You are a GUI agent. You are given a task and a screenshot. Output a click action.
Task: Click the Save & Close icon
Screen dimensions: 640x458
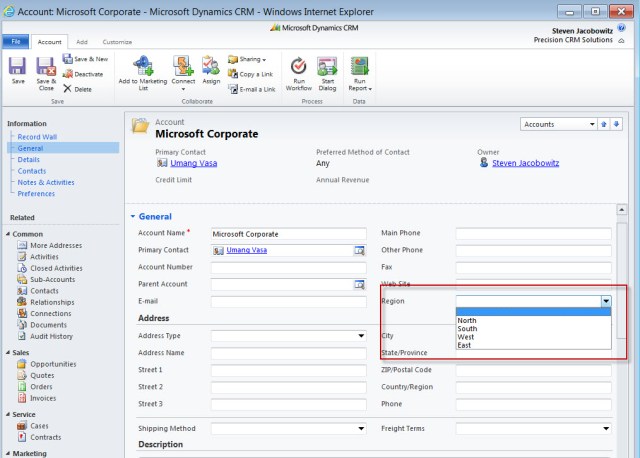click(x=46, y=67)
